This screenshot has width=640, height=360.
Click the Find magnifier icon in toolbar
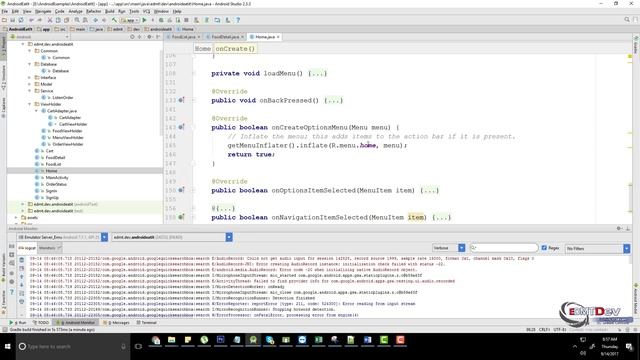pos(77,20)
